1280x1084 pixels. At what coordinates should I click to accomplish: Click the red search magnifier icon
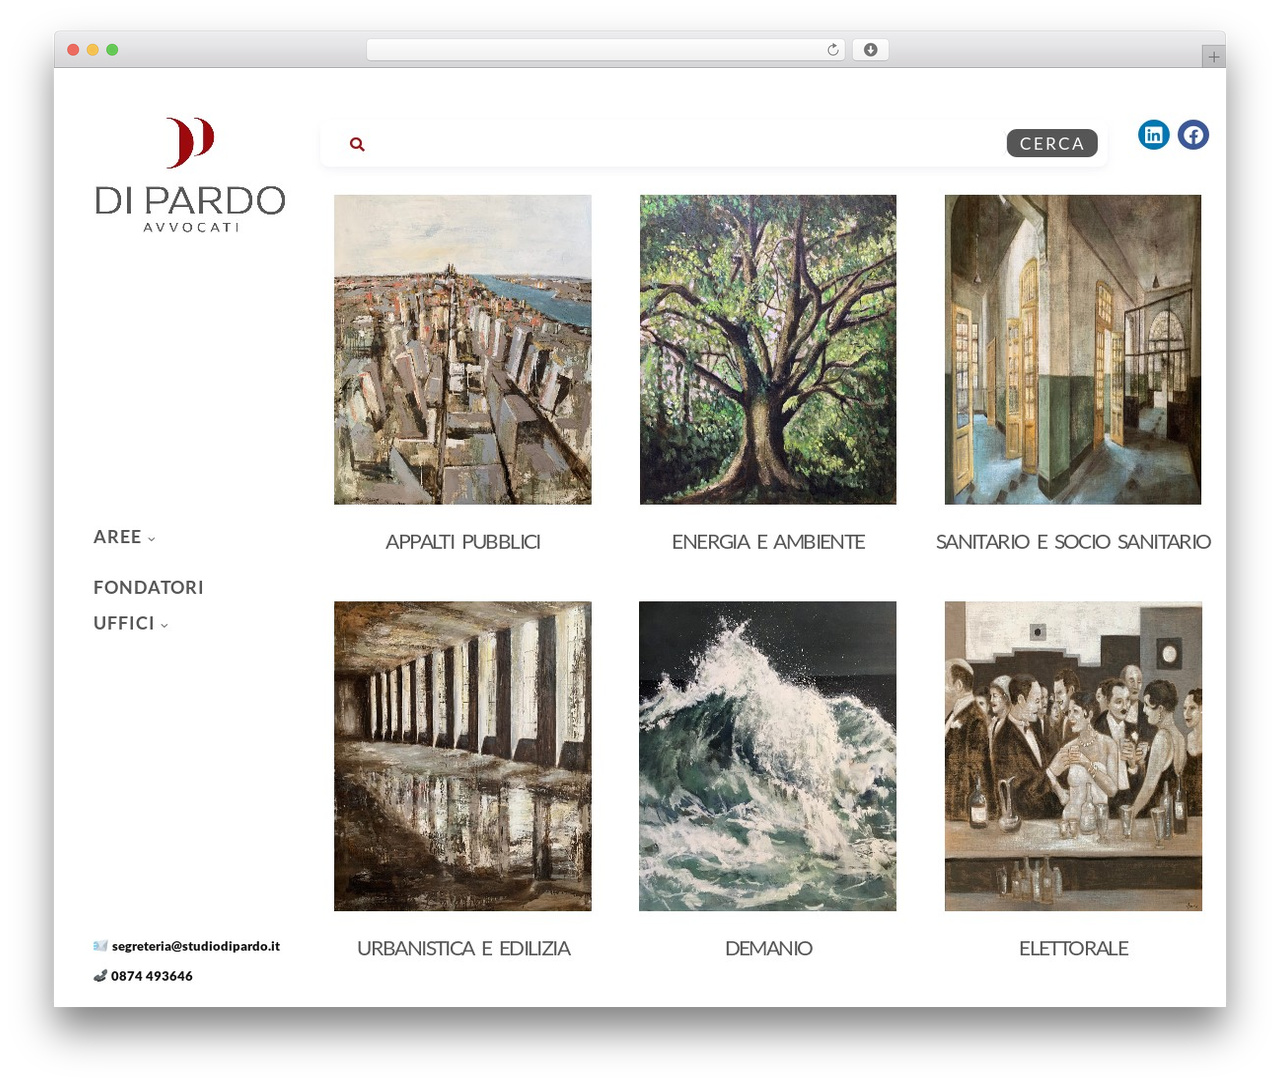pyautogui.click(x=357, y=144)
